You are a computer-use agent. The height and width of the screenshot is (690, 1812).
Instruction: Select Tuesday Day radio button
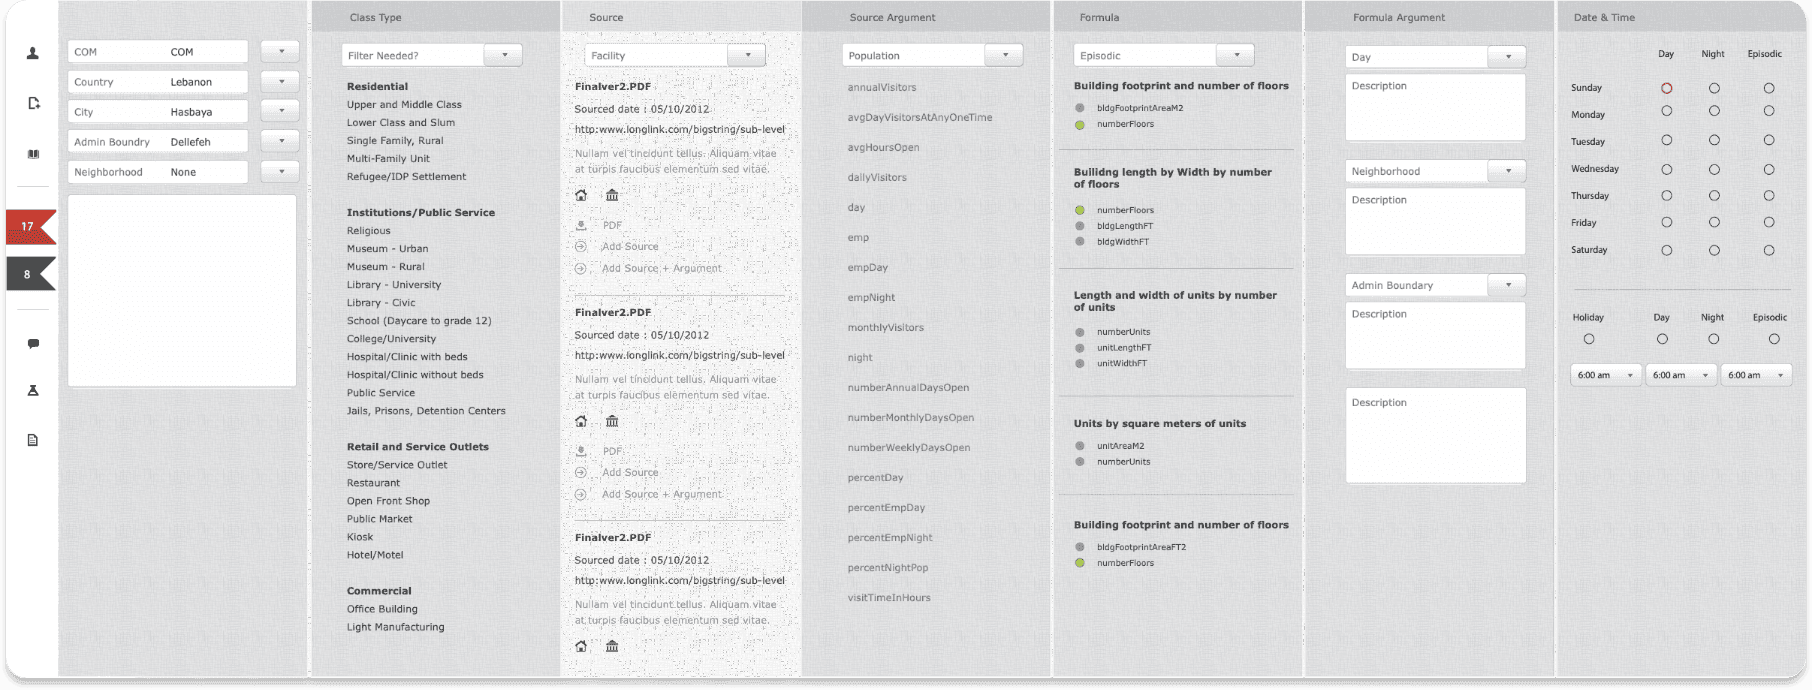1667,140
